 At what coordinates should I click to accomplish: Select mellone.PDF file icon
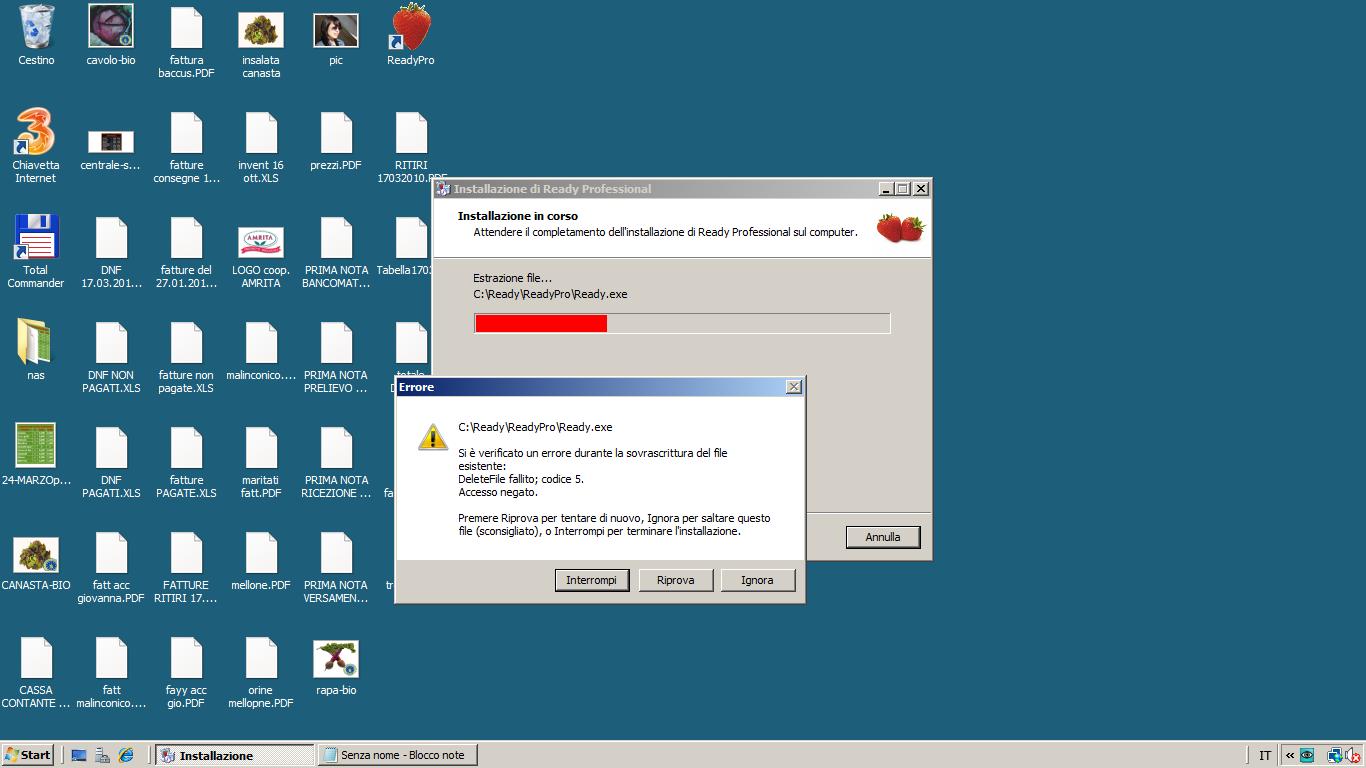261,552
